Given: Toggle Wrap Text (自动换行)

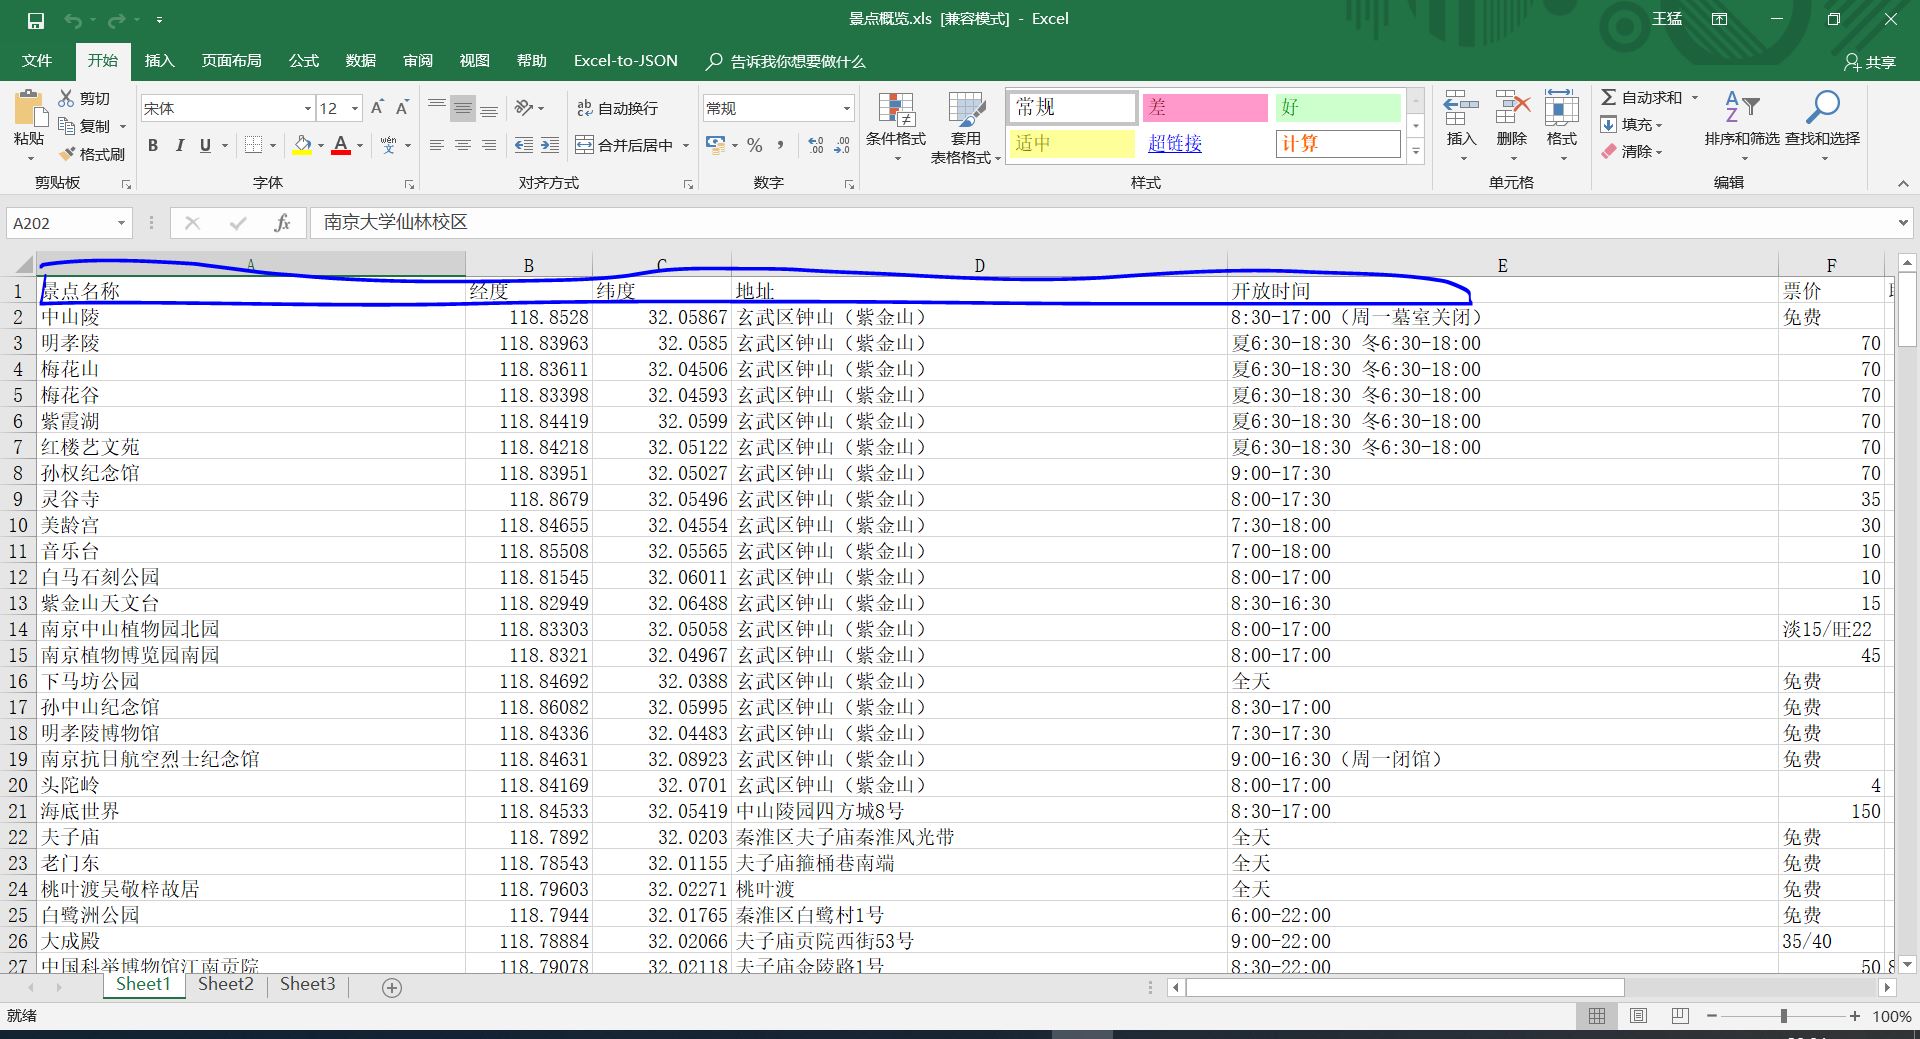Looking at the screenshot, I should point(617,108).
